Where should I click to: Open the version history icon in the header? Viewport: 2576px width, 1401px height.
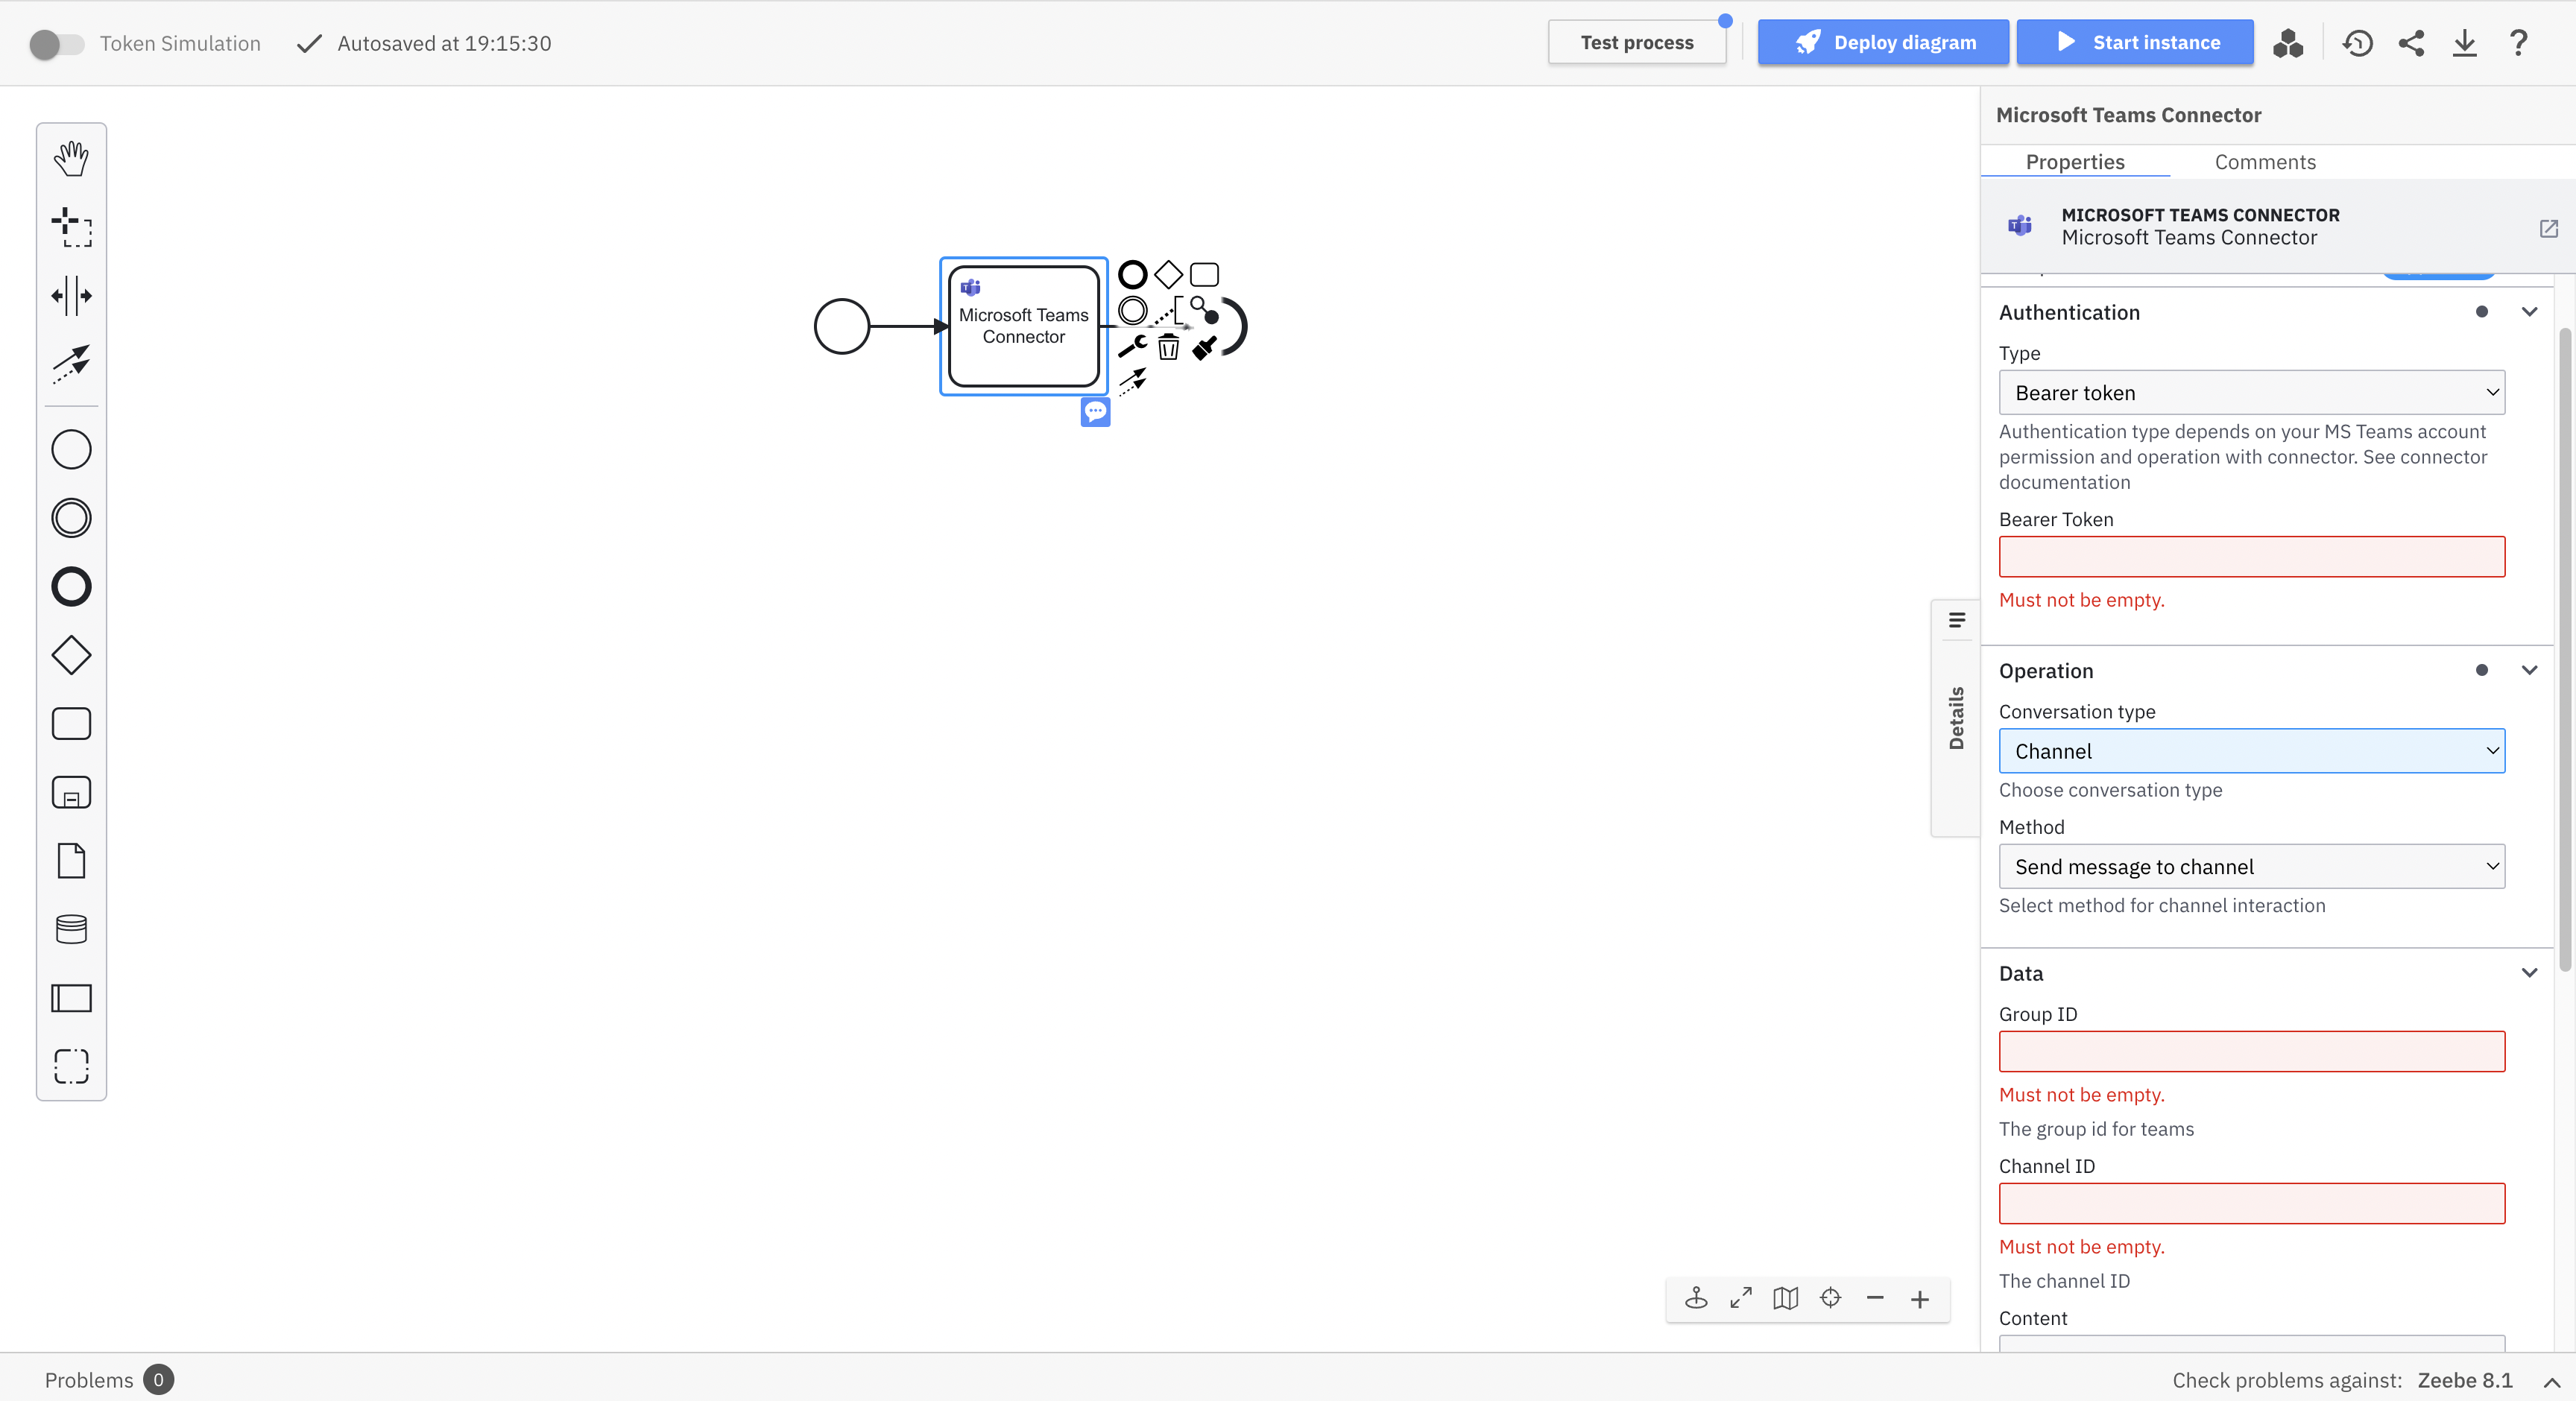2357,43
